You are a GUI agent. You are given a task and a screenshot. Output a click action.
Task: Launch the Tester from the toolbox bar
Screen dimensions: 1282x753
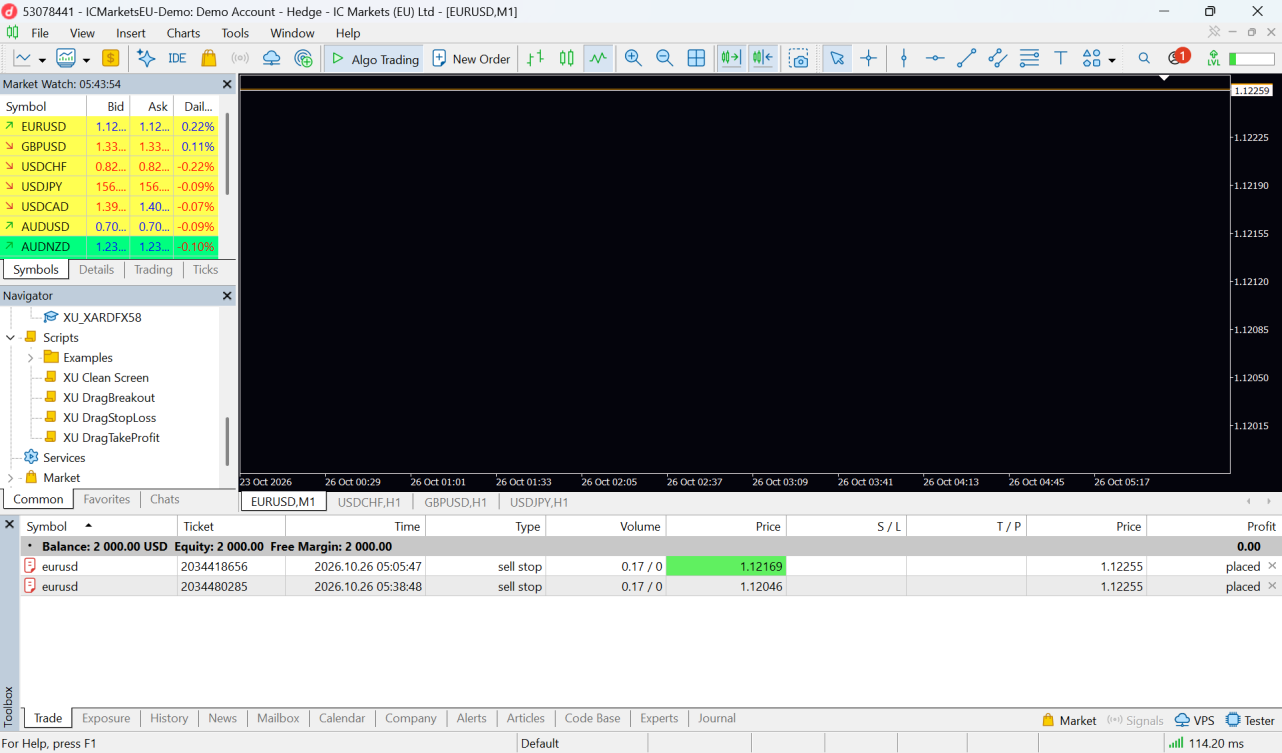pyautogui.click(x=1251, y=720)
